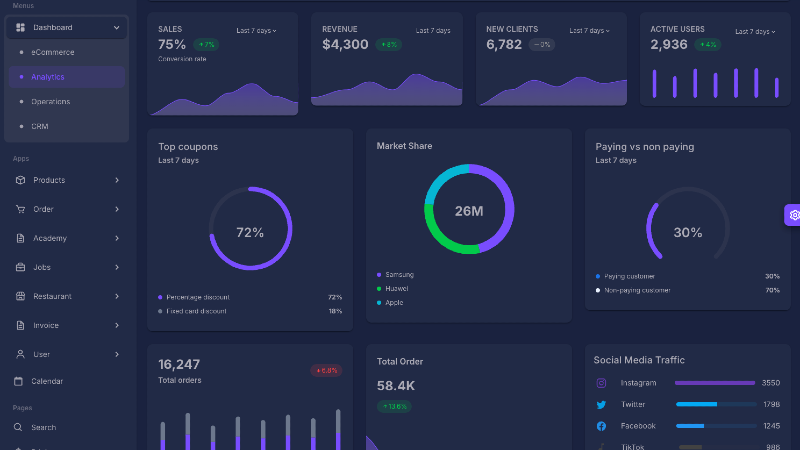Click the Order shopping cart icon

pyautogui.click(x=20, y=209)
